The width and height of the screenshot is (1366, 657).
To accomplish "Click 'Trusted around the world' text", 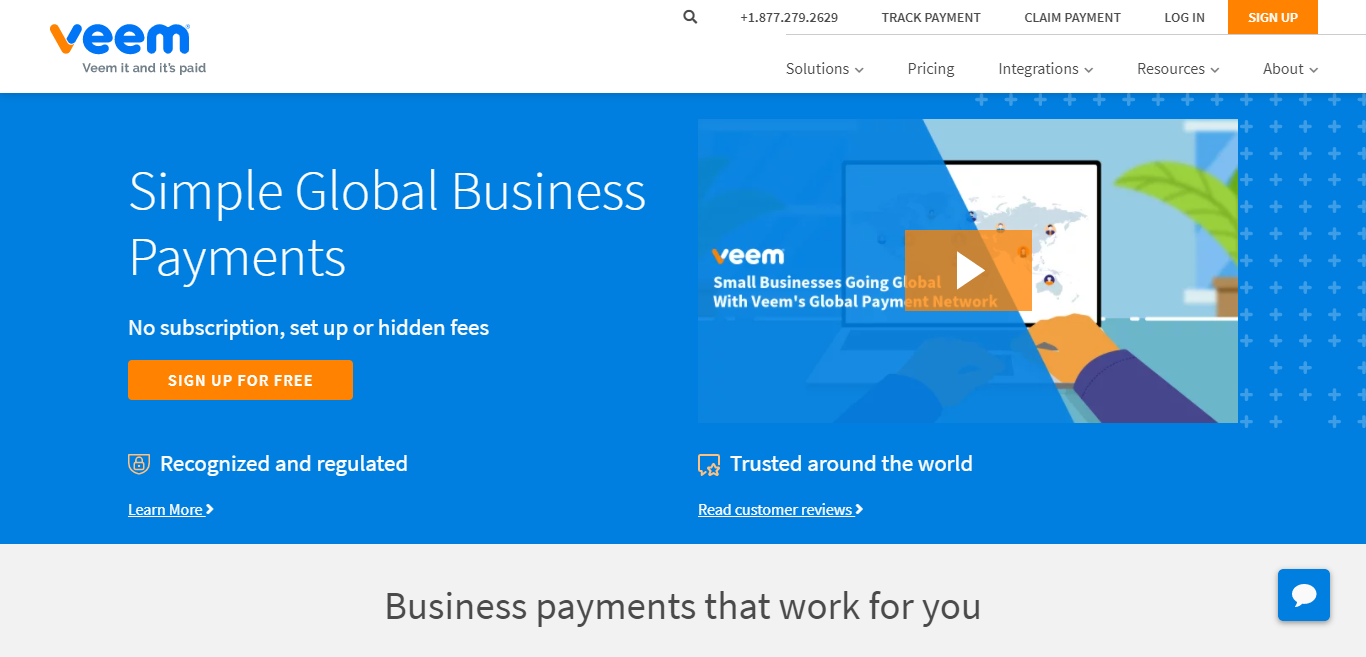I will tap(851, 464).
